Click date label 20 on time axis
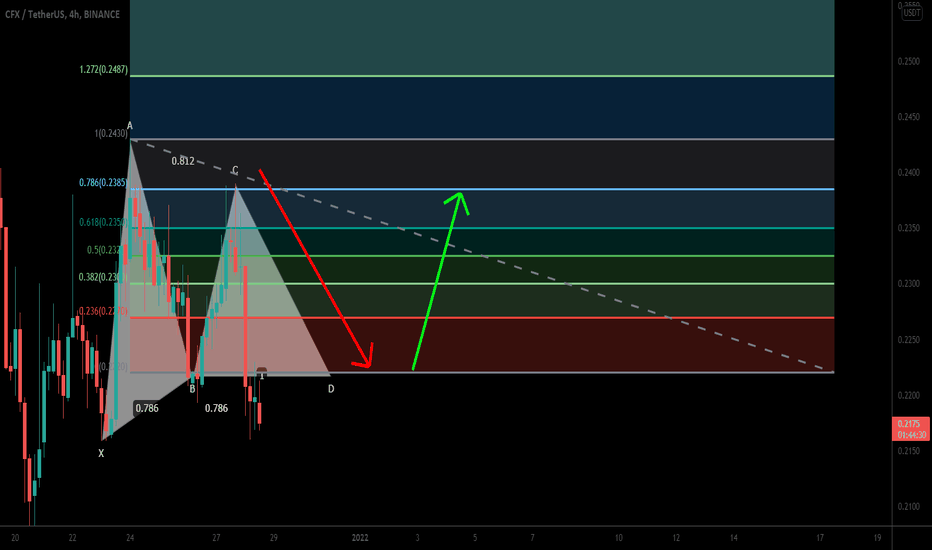932x550 pixels. click(x=15, y=538)
